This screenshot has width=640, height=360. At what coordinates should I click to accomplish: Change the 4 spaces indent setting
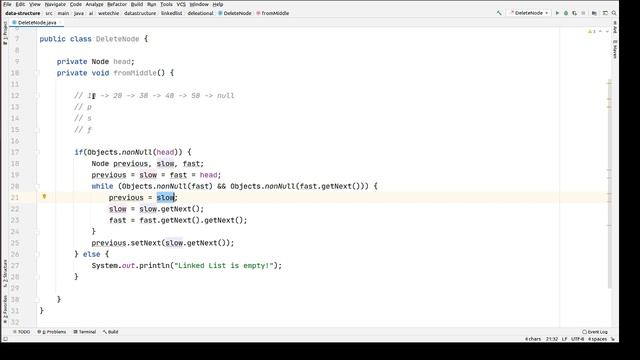598,339
